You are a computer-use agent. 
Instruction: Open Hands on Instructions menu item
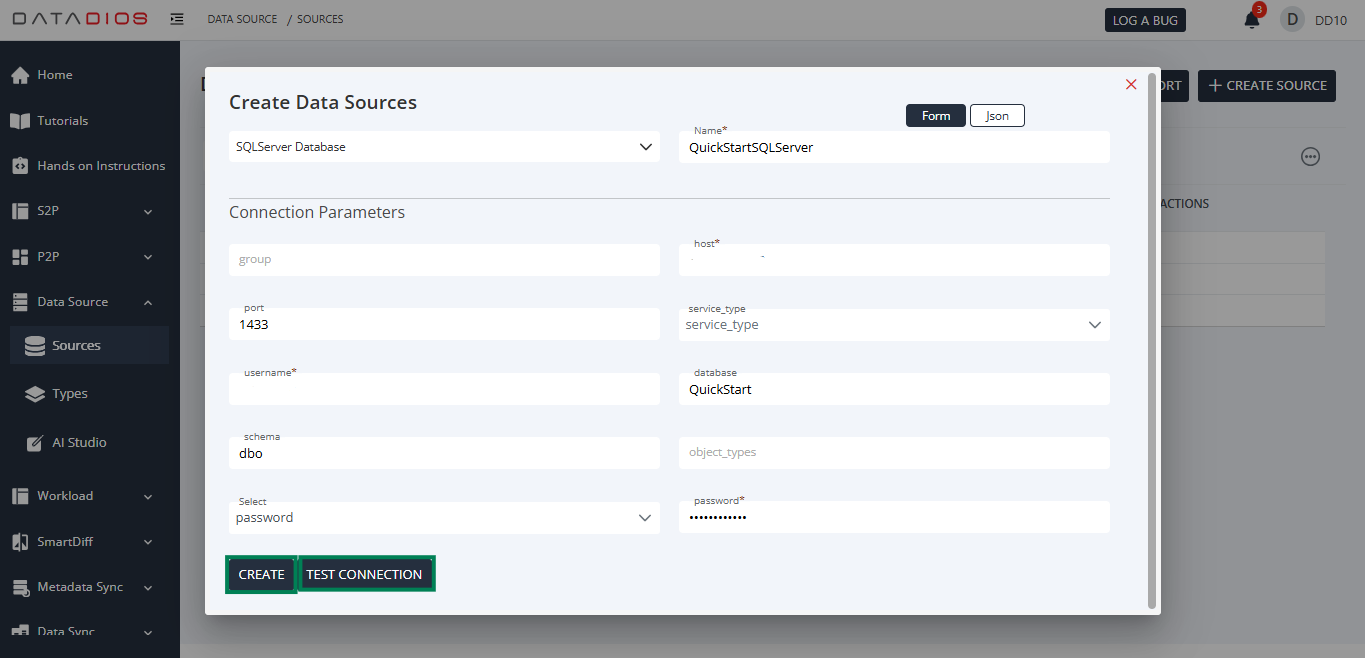pyautogui.click(x=100, y=166)
